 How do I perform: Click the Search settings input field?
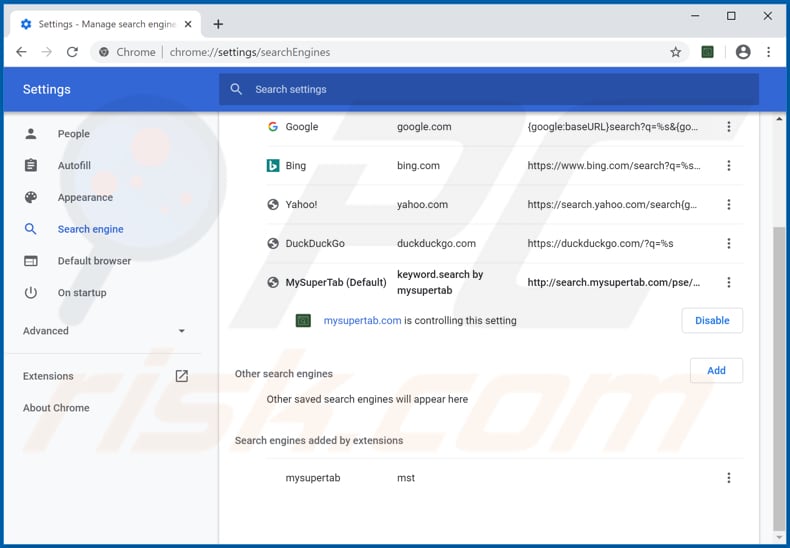[490, 89]
